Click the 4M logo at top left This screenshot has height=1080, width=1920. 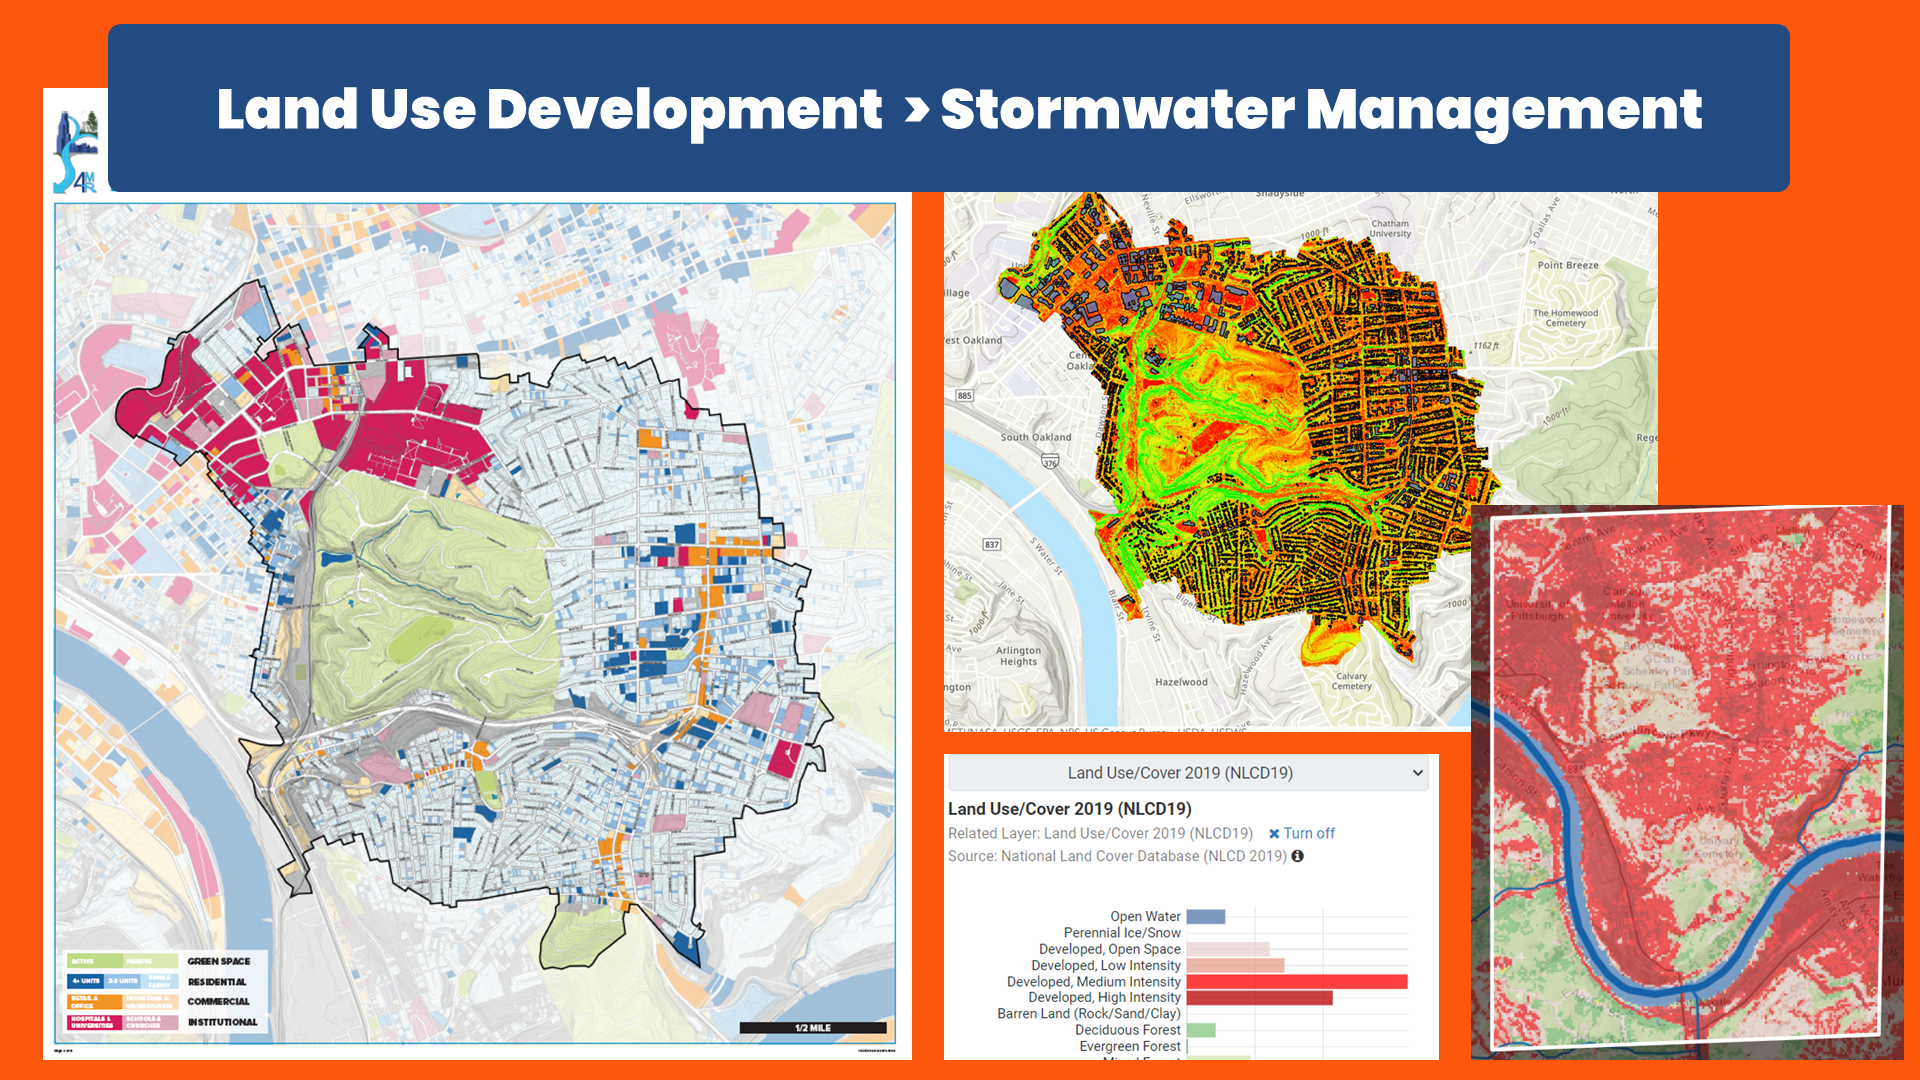click(76, 150)
